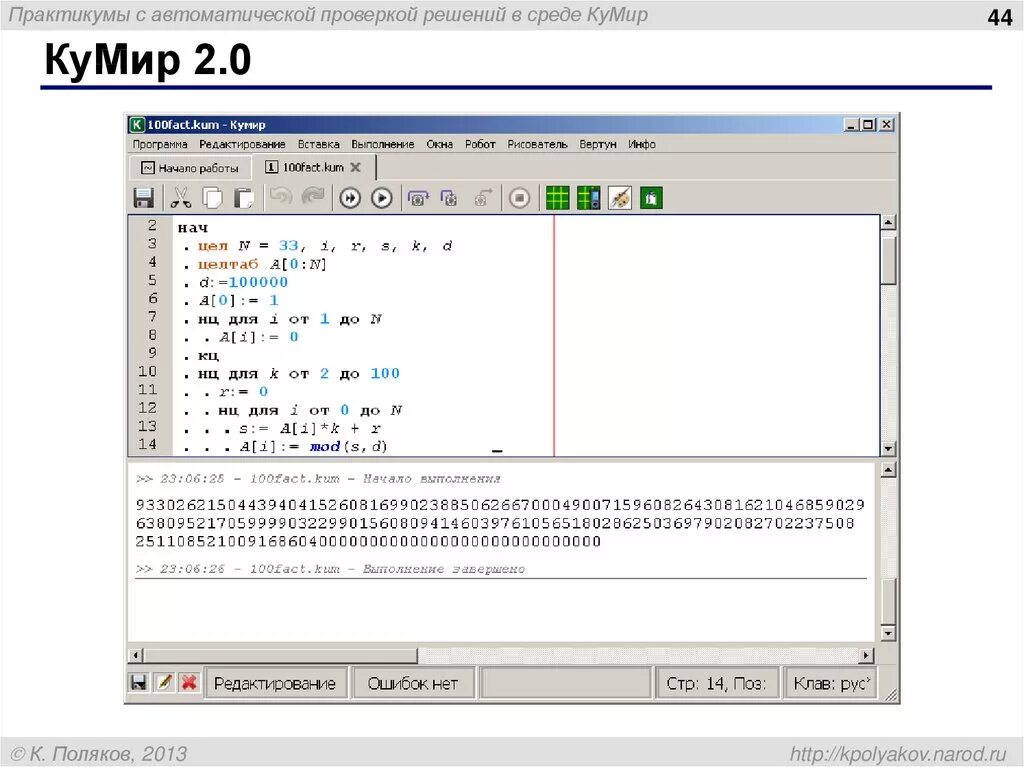Click output pane scrollbar up arrow
The image size is (1024, 767).
(x=888, y=470)
